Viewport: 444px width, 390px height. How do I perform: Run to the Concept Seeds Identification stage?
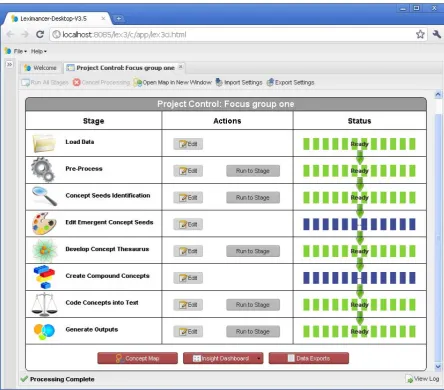point(253,198)
